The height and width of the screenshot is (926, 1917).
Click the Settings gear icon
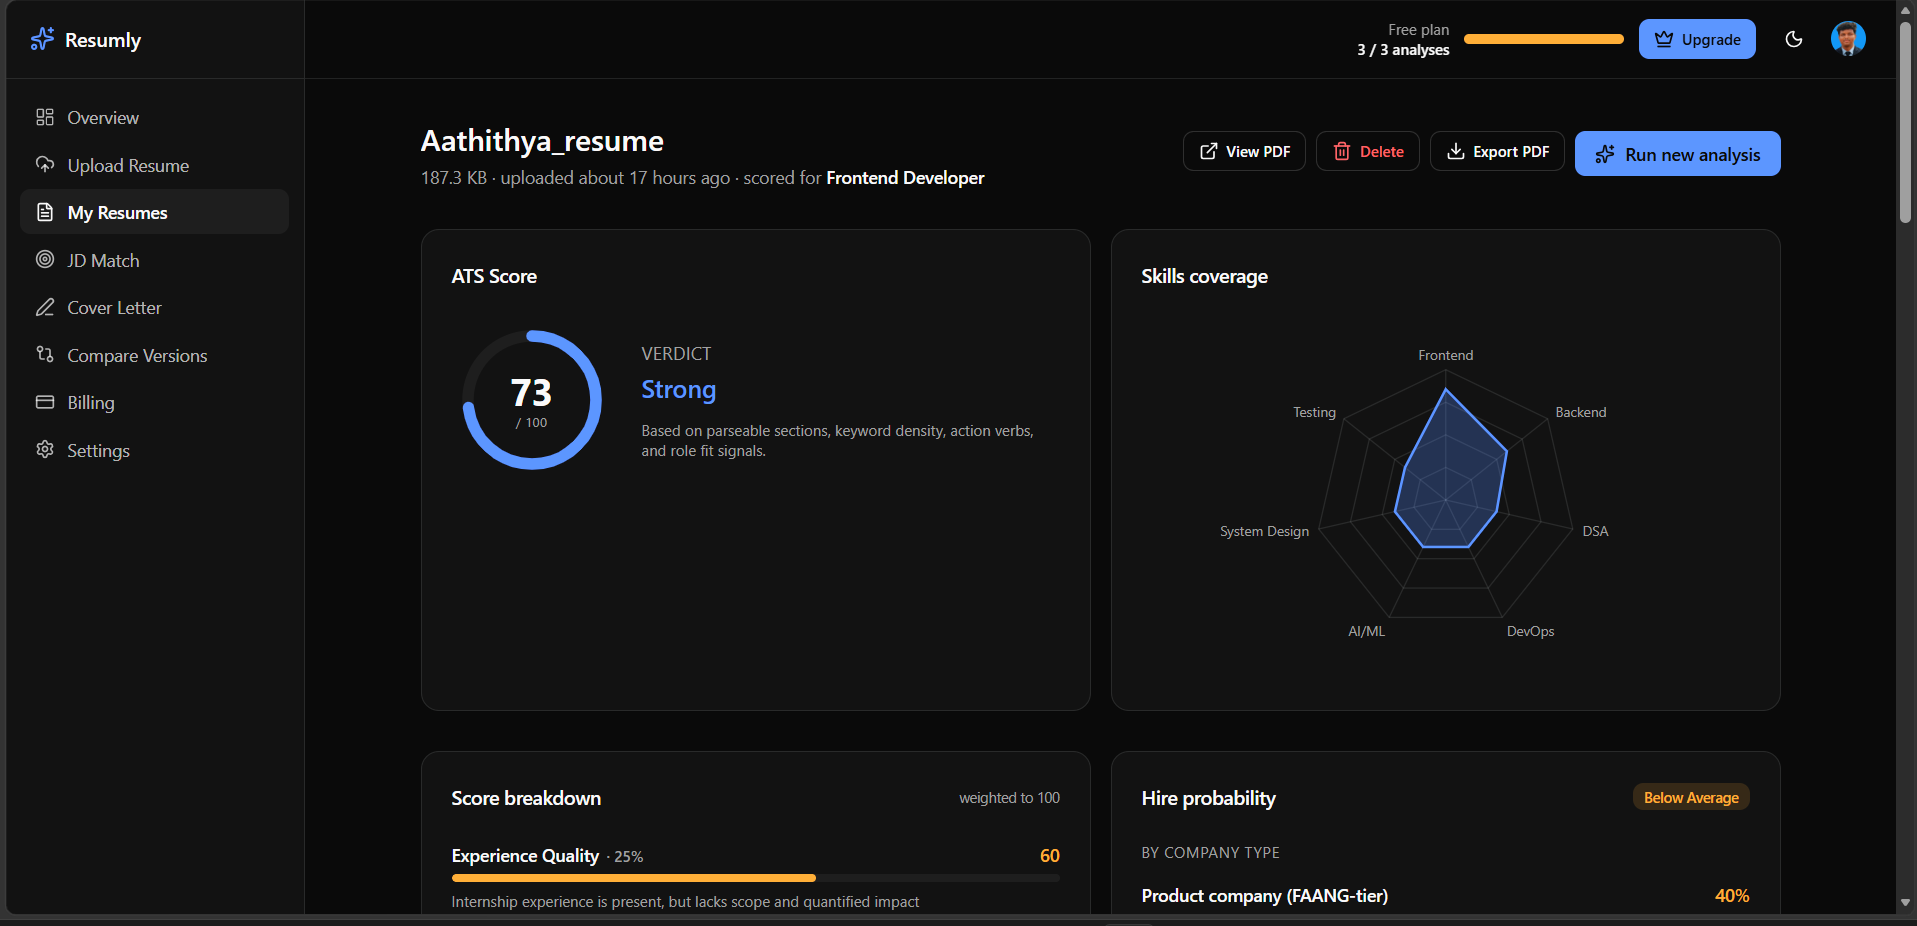pyautogui.click(x=45, y=449)
